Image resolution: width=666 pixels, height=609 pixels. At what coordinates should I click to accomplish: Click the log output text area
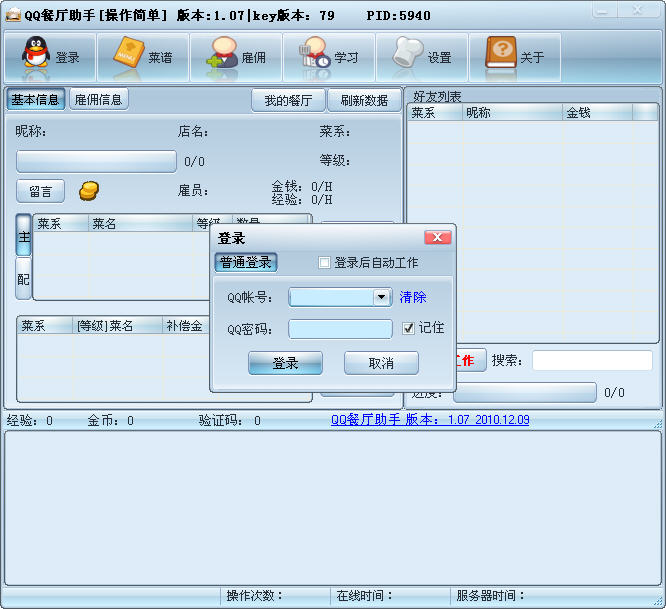(x=333, y=508)
